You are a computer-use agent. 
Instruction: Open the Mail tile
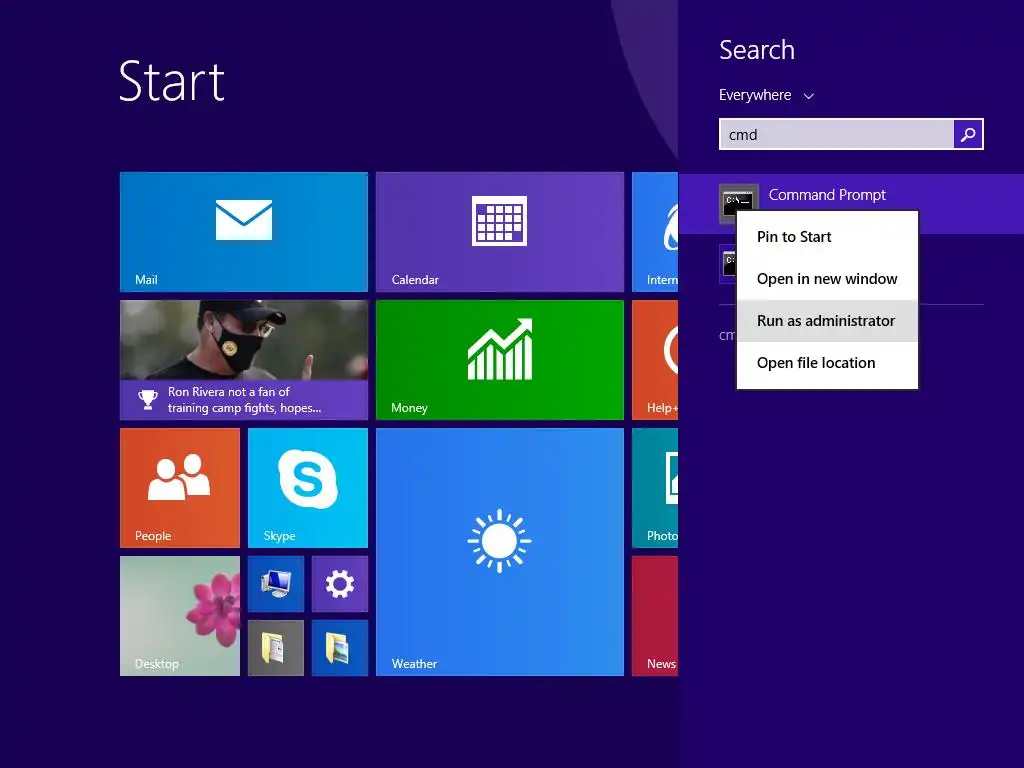tap(244, 232)
